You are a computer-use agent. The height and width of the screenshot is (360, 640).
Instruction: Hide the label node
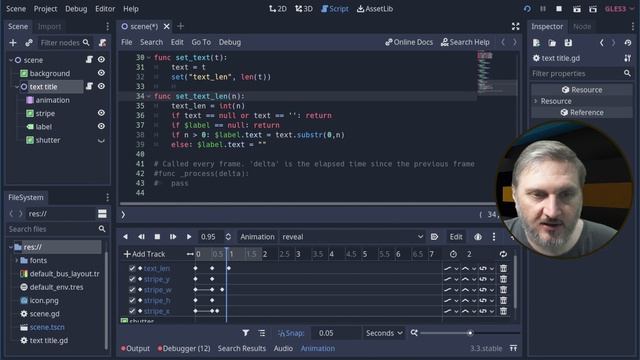click(x=101, y=127)
